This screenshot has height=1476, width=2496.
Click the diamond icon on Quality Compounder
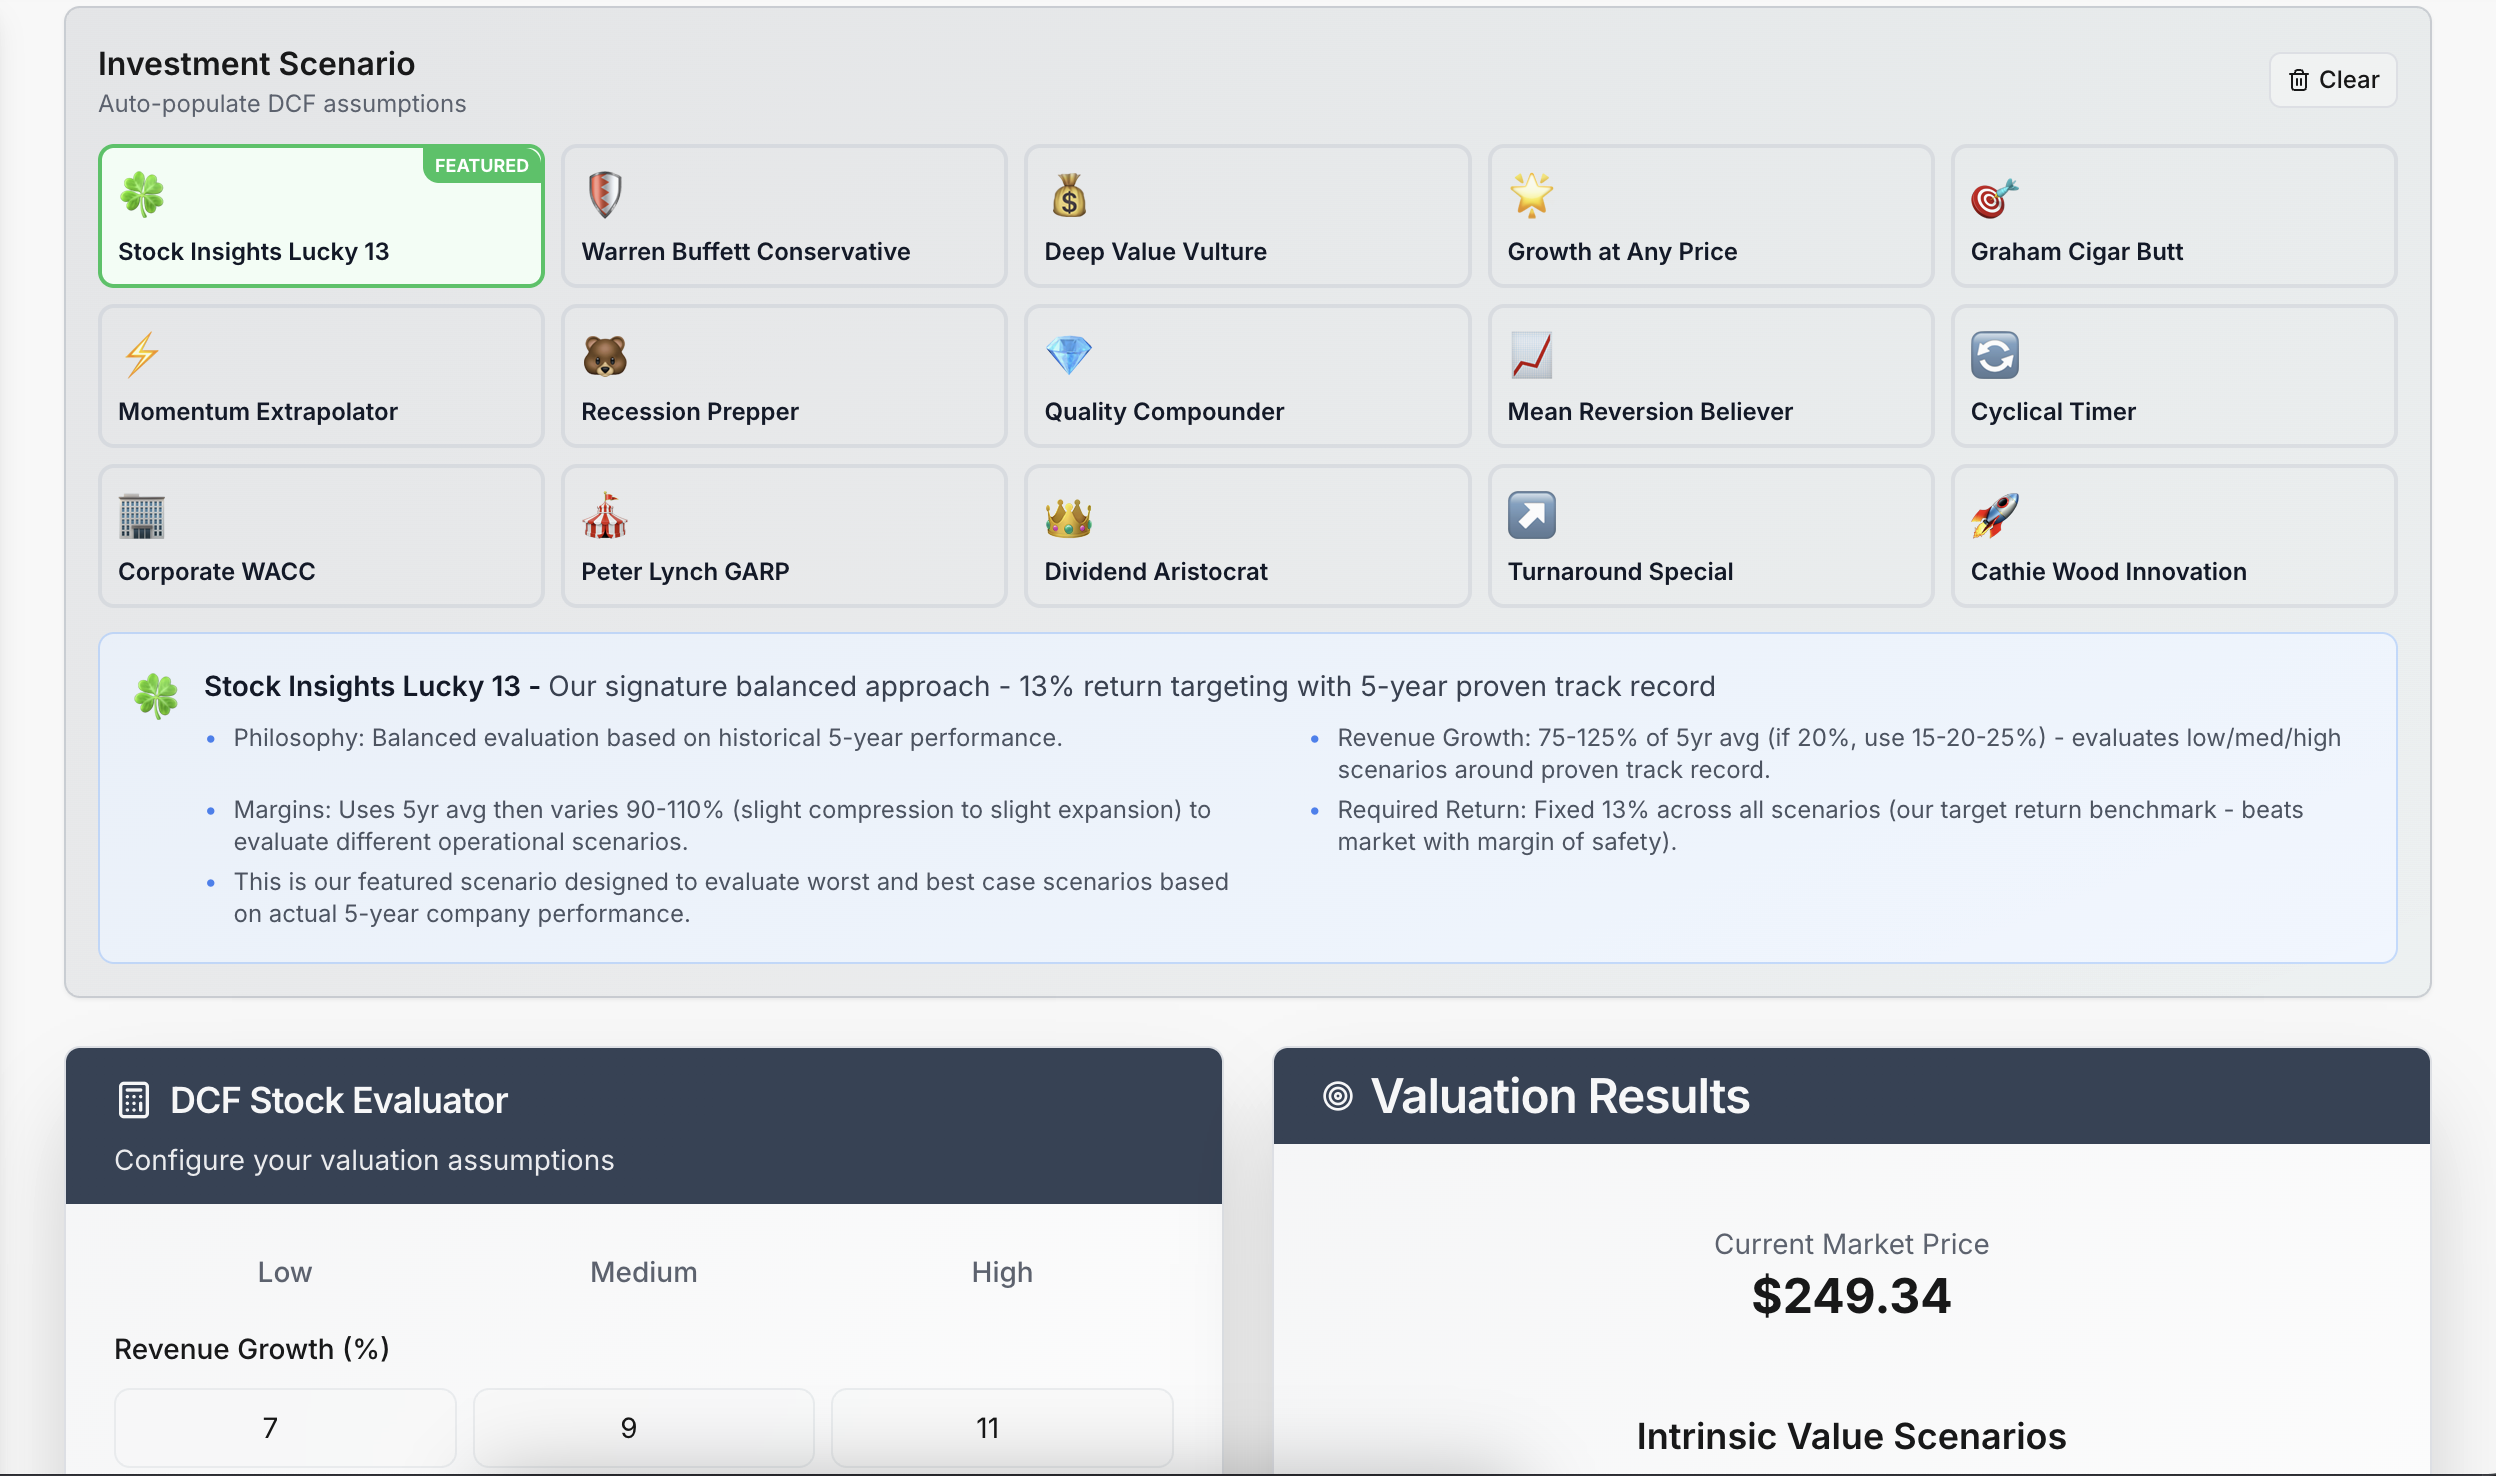[x=1068, y=356]
